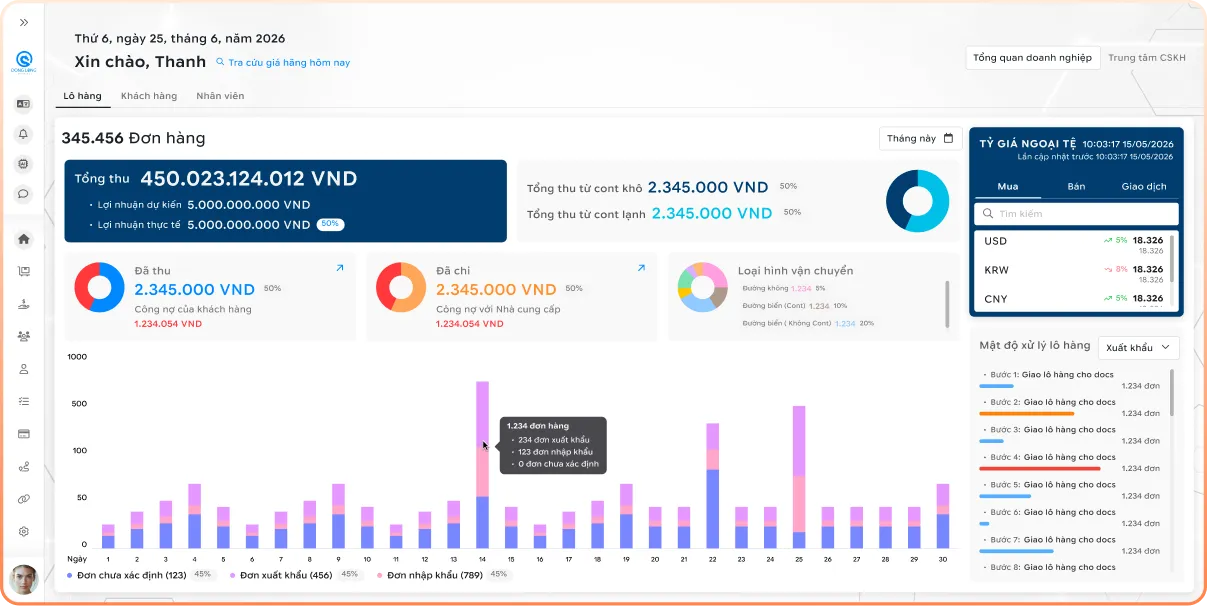Open Đã thu details arrow icon
The image size is (1207, 606).
[339, 268]
